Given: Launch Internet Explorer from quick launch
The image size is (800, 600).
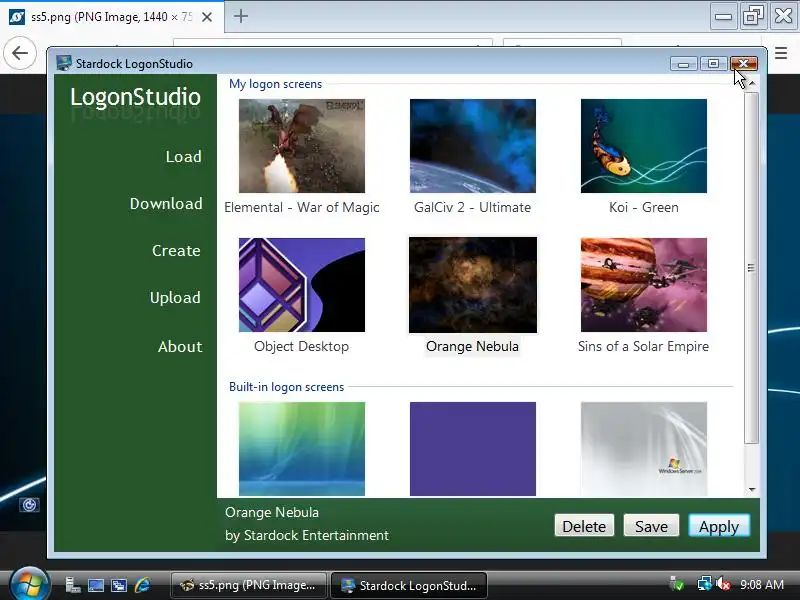Looking at the screenshot, I should tap(142, 585).
